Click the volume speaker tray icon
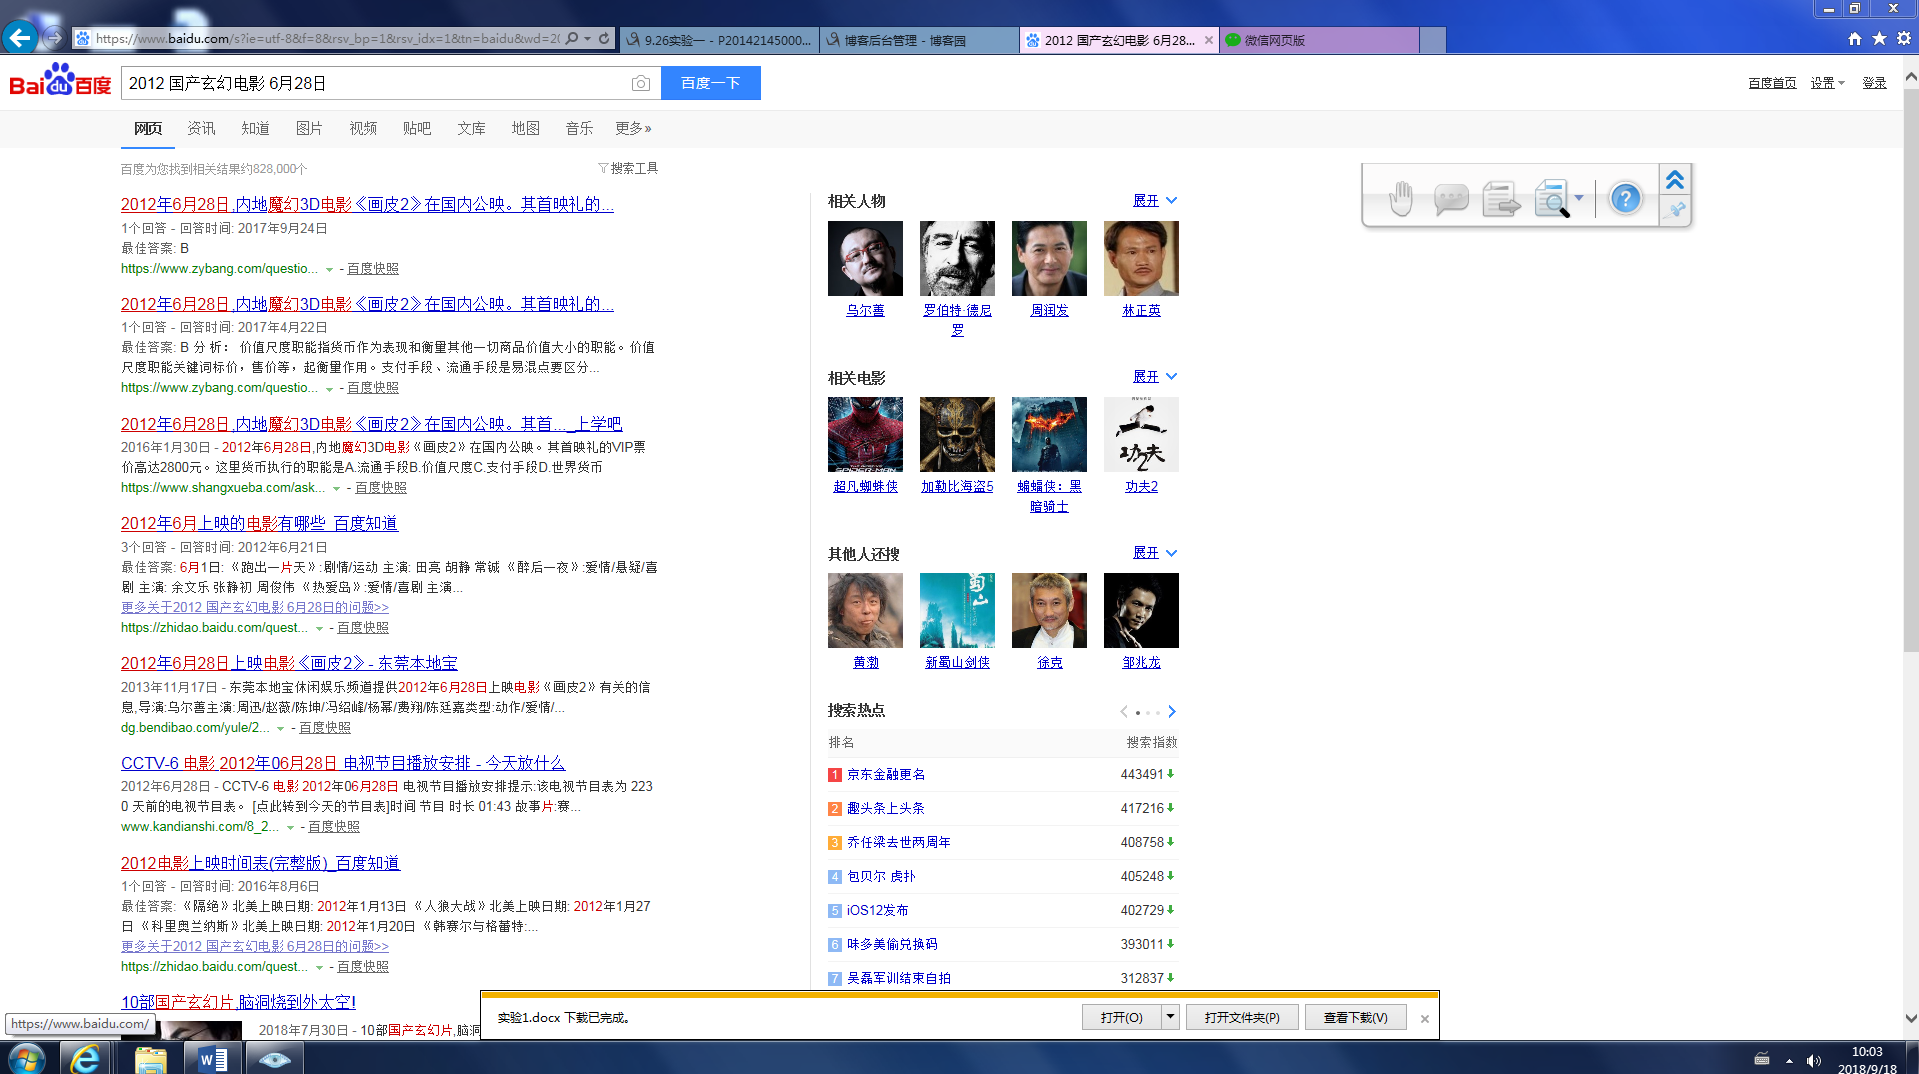The image size is (1919, 1074). tap(1814, 1060)
